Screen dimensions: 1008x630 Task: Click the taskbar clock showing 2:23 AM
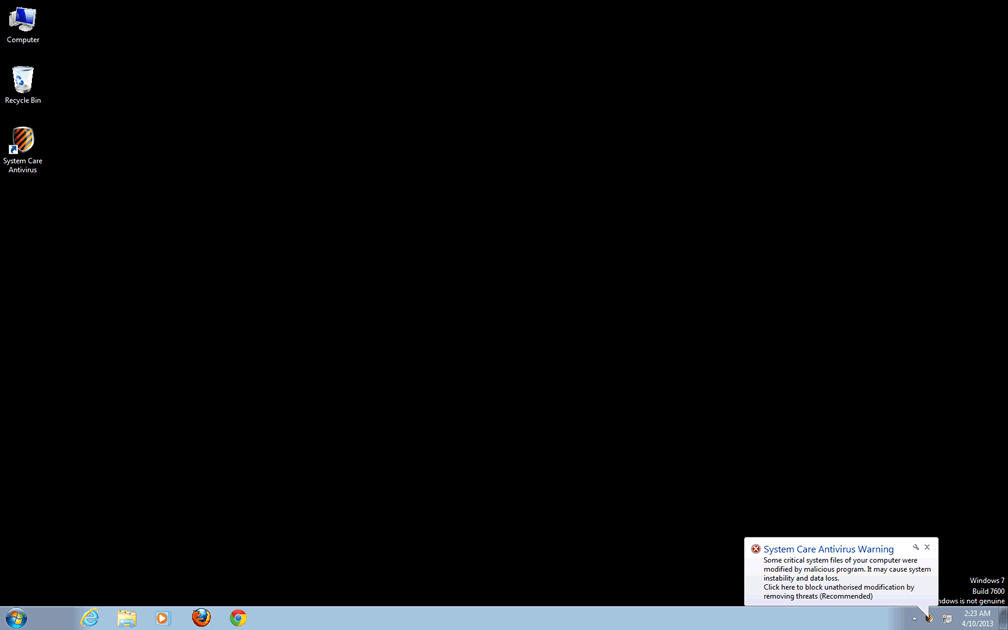click(x=977, y=618)
